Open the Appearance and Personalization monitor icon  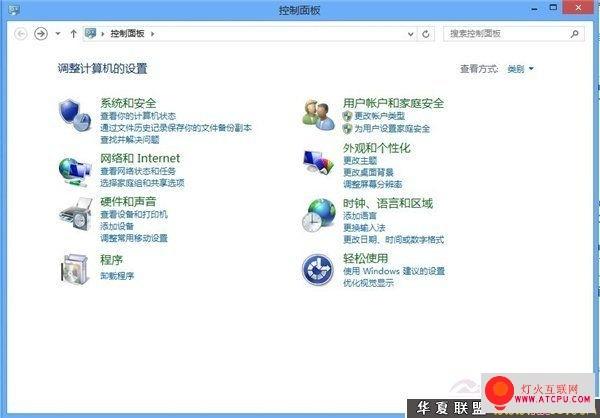(x=318, y=162)
